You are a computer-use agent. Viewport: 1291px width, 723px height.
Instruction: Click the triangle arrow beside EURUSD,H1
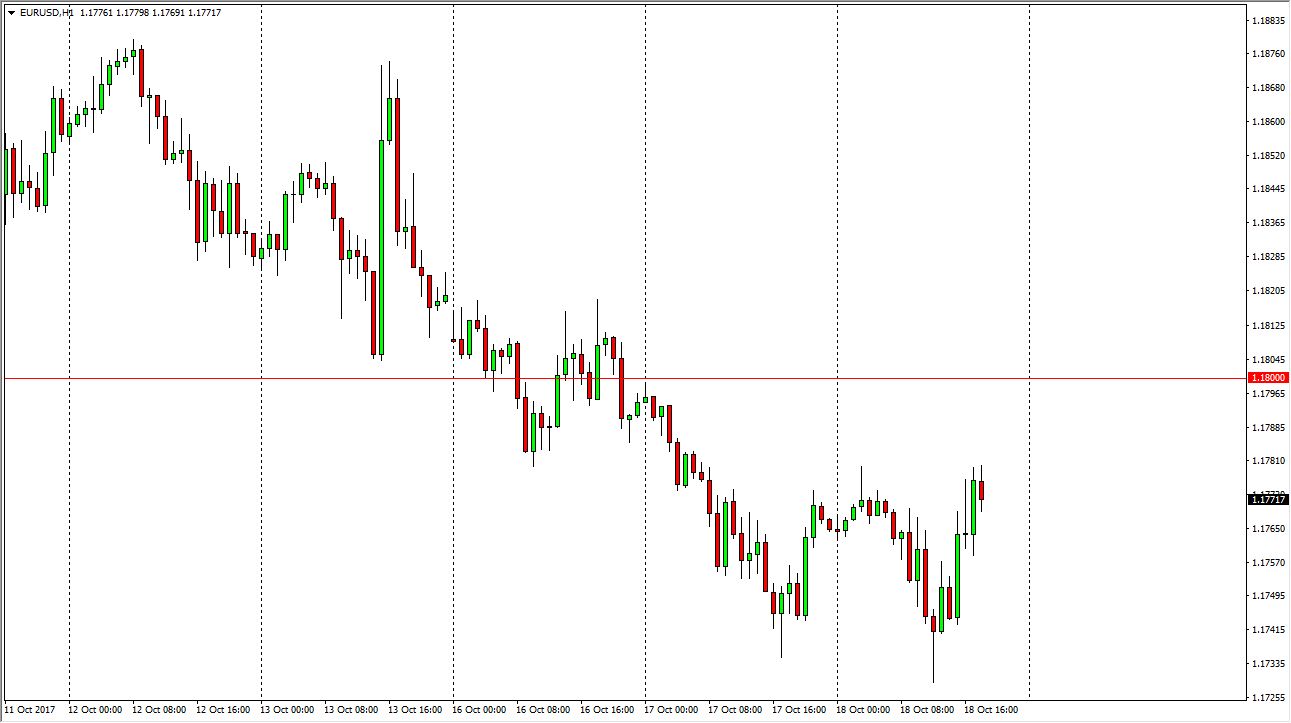pyautogui.click(x=11, y=13)
